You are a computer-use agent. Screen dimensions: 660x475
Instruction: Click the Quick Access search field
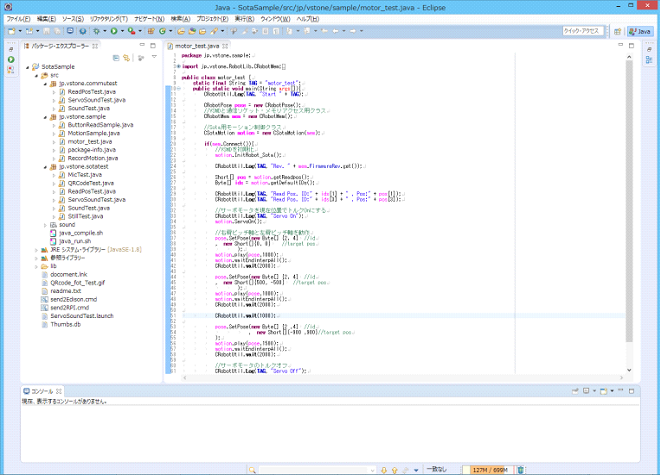(x=583, y=31)
